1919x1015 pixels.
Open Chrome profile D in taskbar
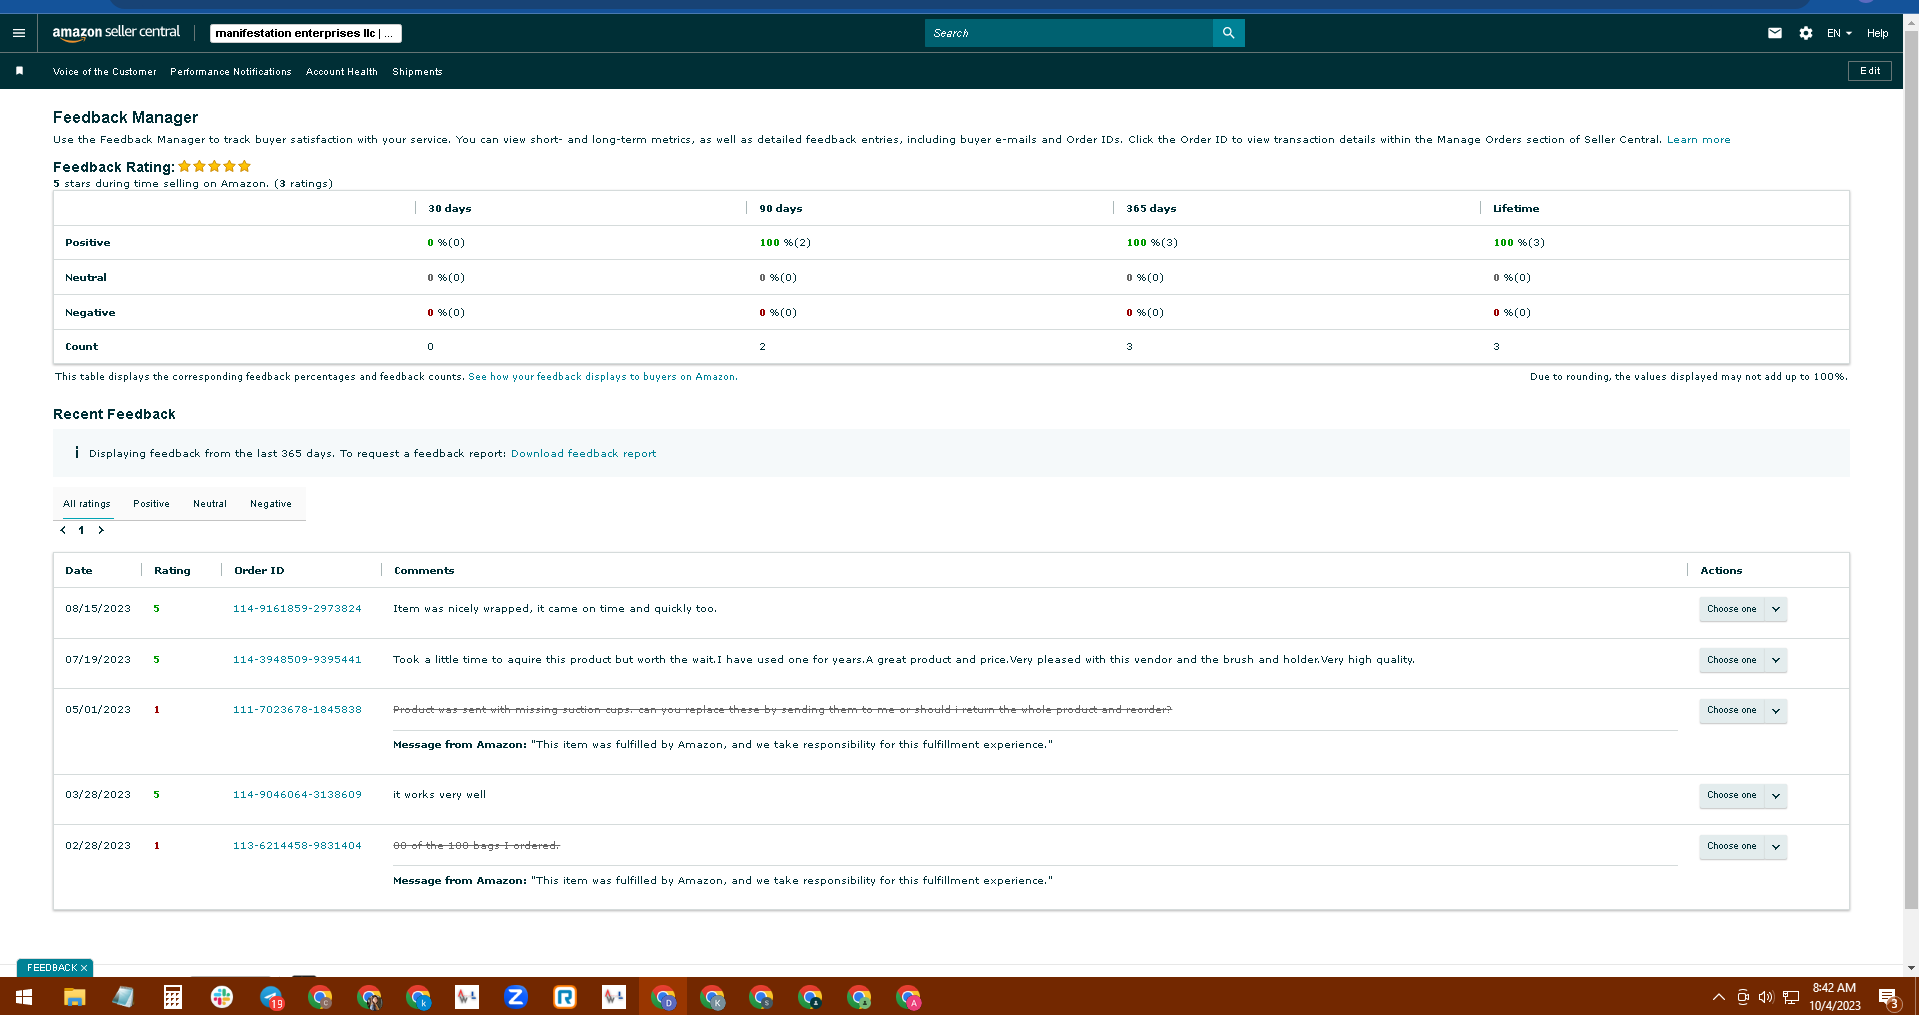click(663, 997)
